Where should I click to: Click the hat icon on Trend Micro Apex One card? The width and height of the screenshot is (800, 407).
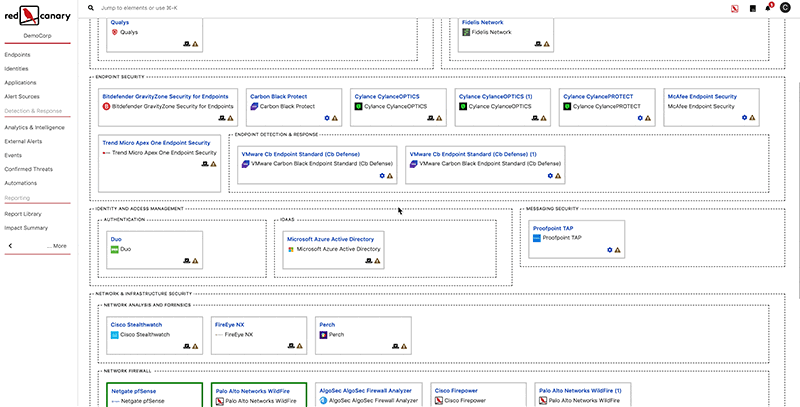pos(205,164)
